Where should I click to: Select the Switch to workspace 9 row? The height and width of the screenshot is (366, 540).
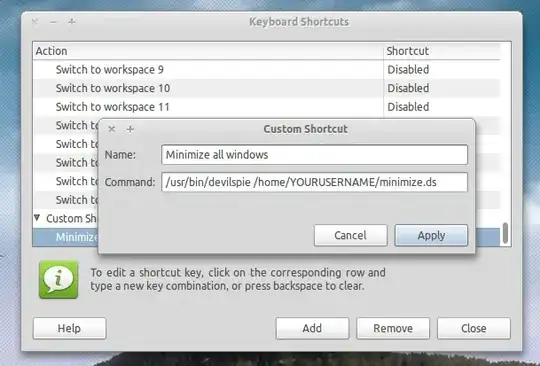point(266,70)
